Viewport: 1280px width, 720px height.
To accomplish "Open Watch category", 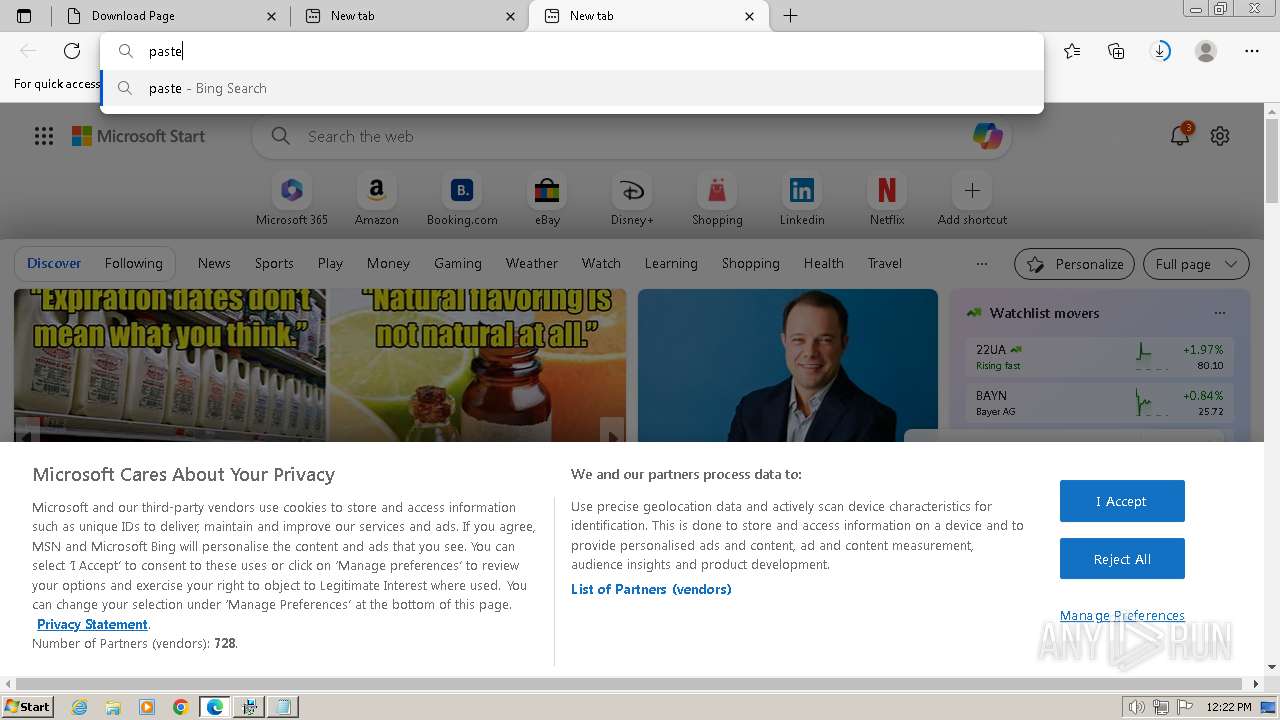I will pyautogui.click(x=601, y=264).
